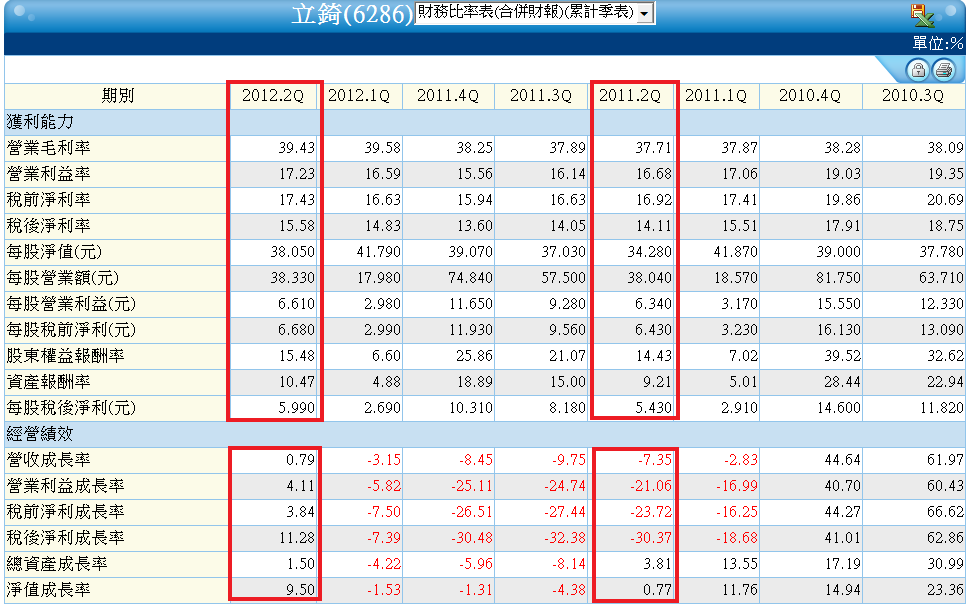The height and width of the screenshot is (604, 968).
Task: Click 28.44 in the 資產報酬率 row
Action: point(842,381)
